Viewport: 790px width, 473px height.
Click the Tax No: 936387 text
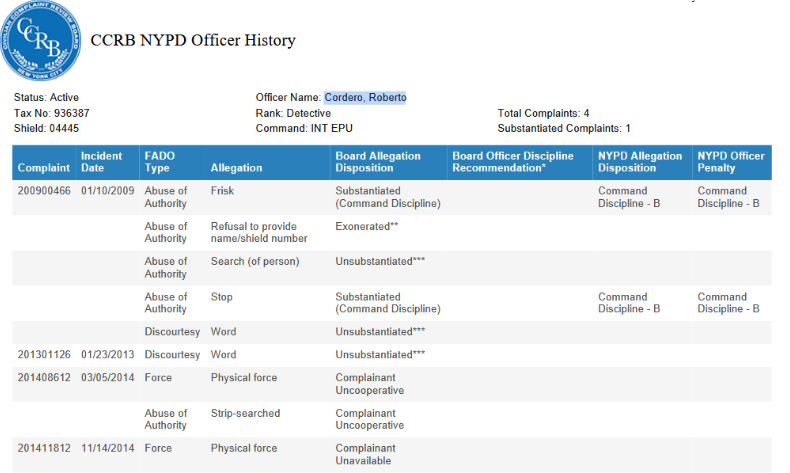coord(51,113)
